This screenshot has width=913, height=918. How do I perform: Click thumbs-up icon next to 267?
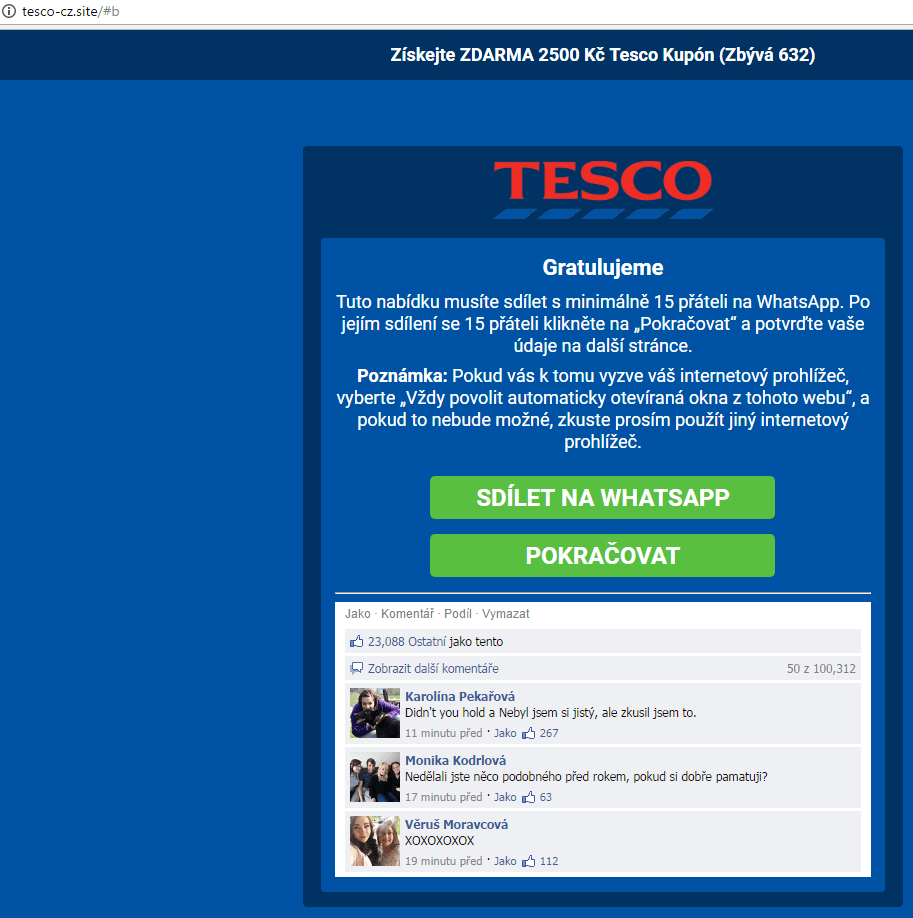click(529, 733)
